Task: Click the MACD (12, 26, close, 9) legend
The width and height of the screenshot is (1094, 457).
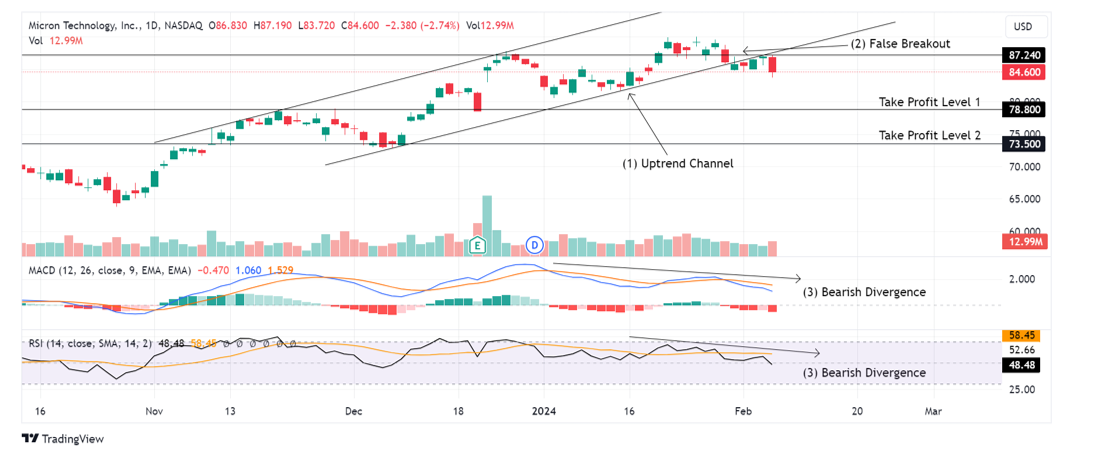Action: [110, 270]
